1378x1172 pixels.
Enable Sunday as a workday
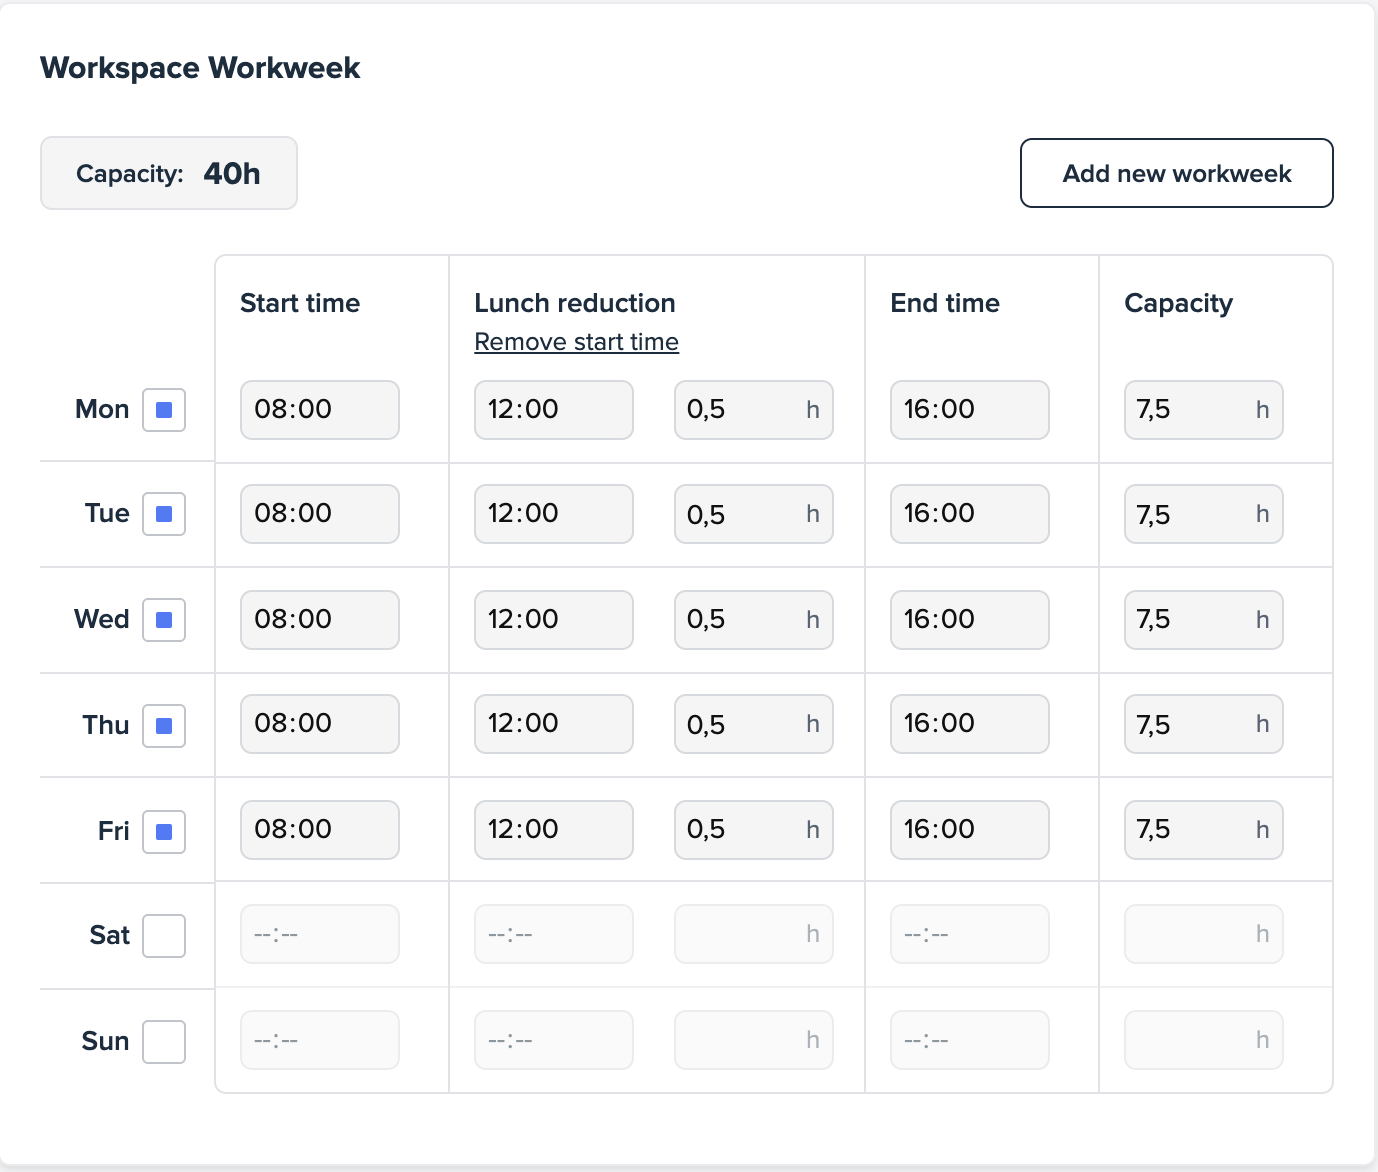coord(164,1042)
